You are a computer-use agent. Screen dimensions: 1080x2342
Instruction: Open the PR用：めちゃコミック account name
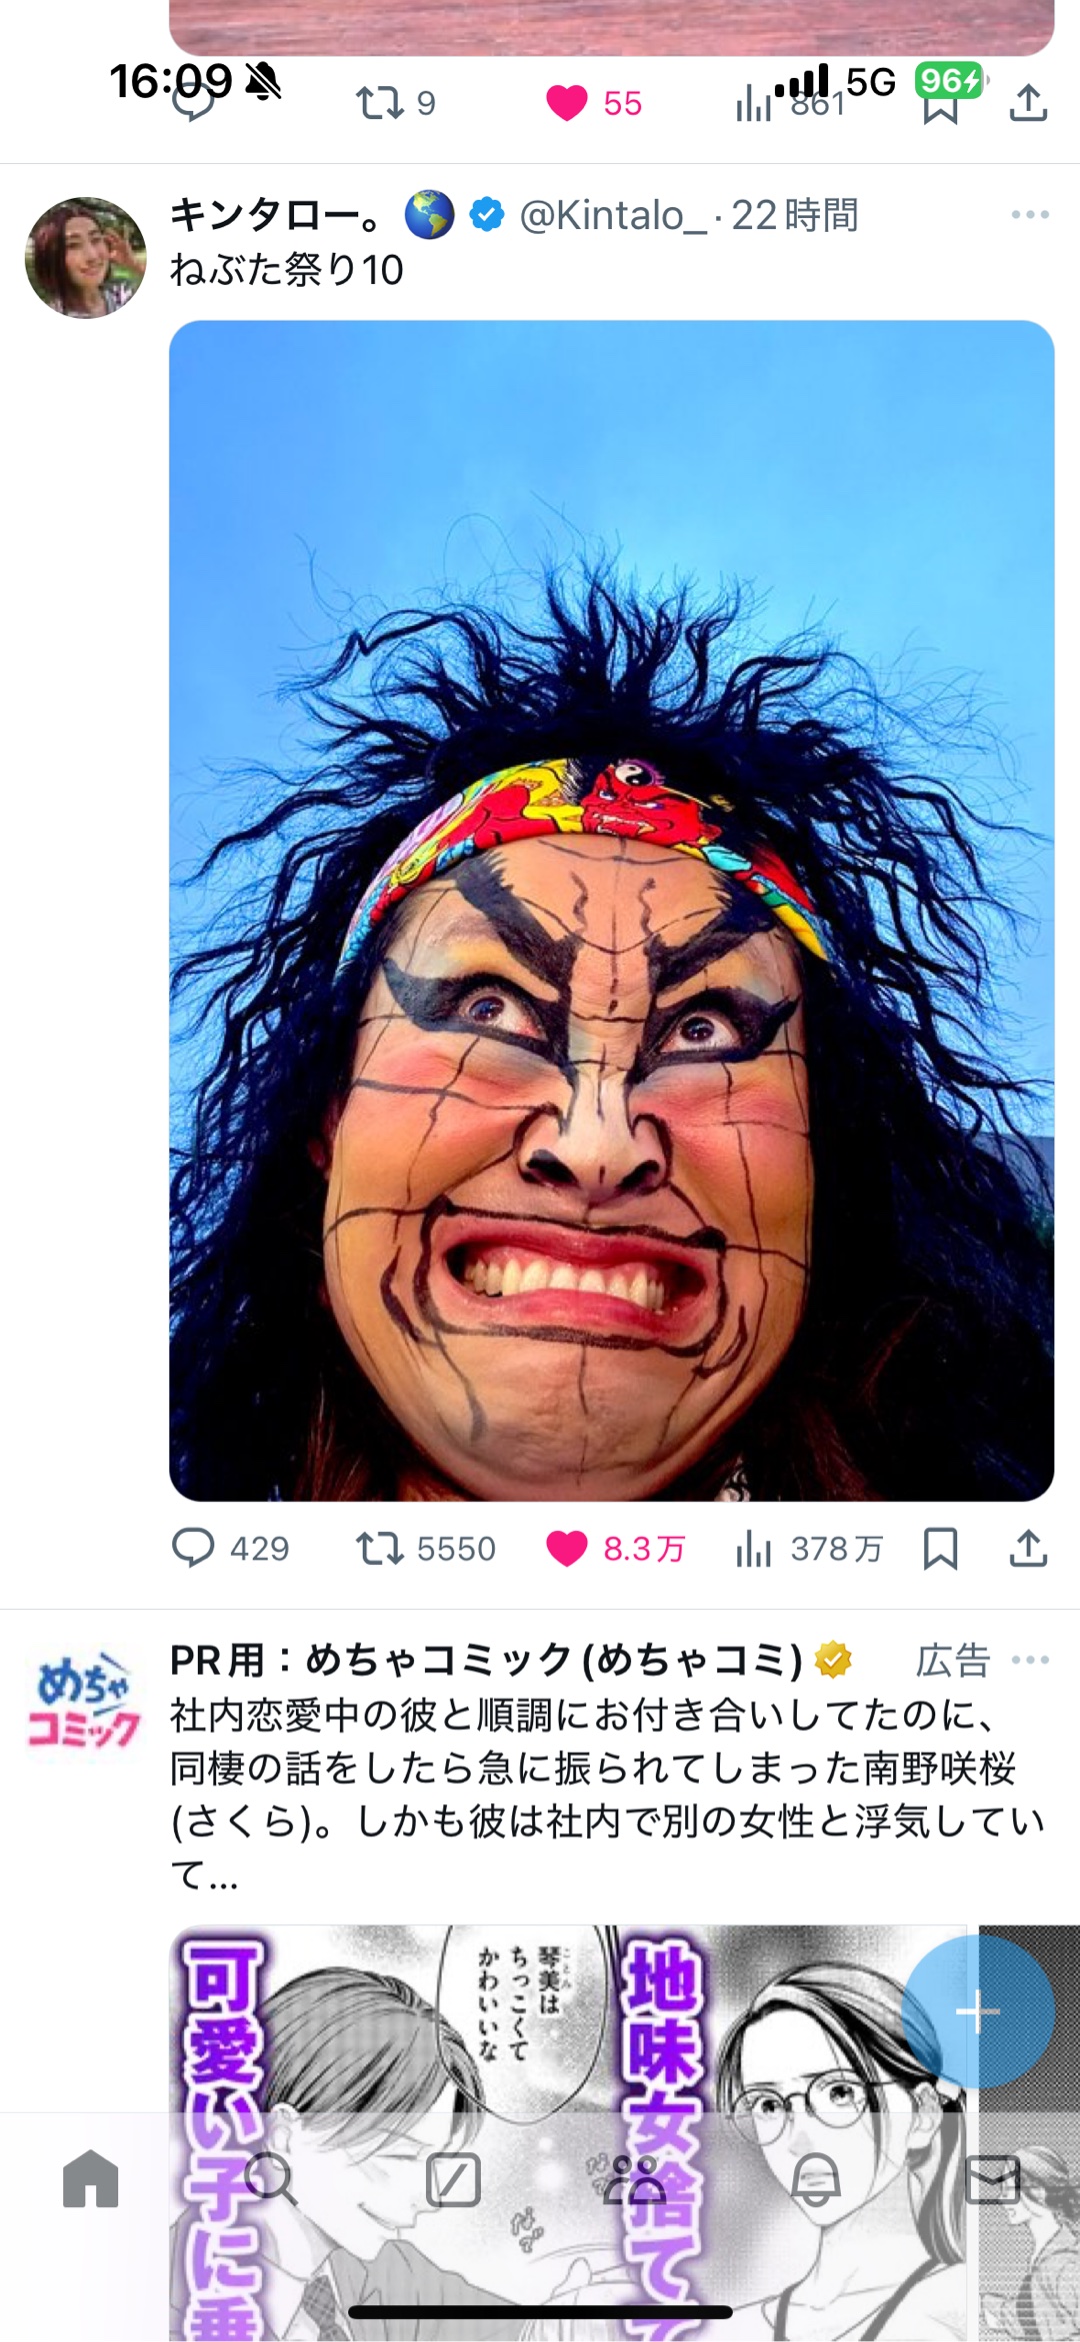coord(486,1660)
